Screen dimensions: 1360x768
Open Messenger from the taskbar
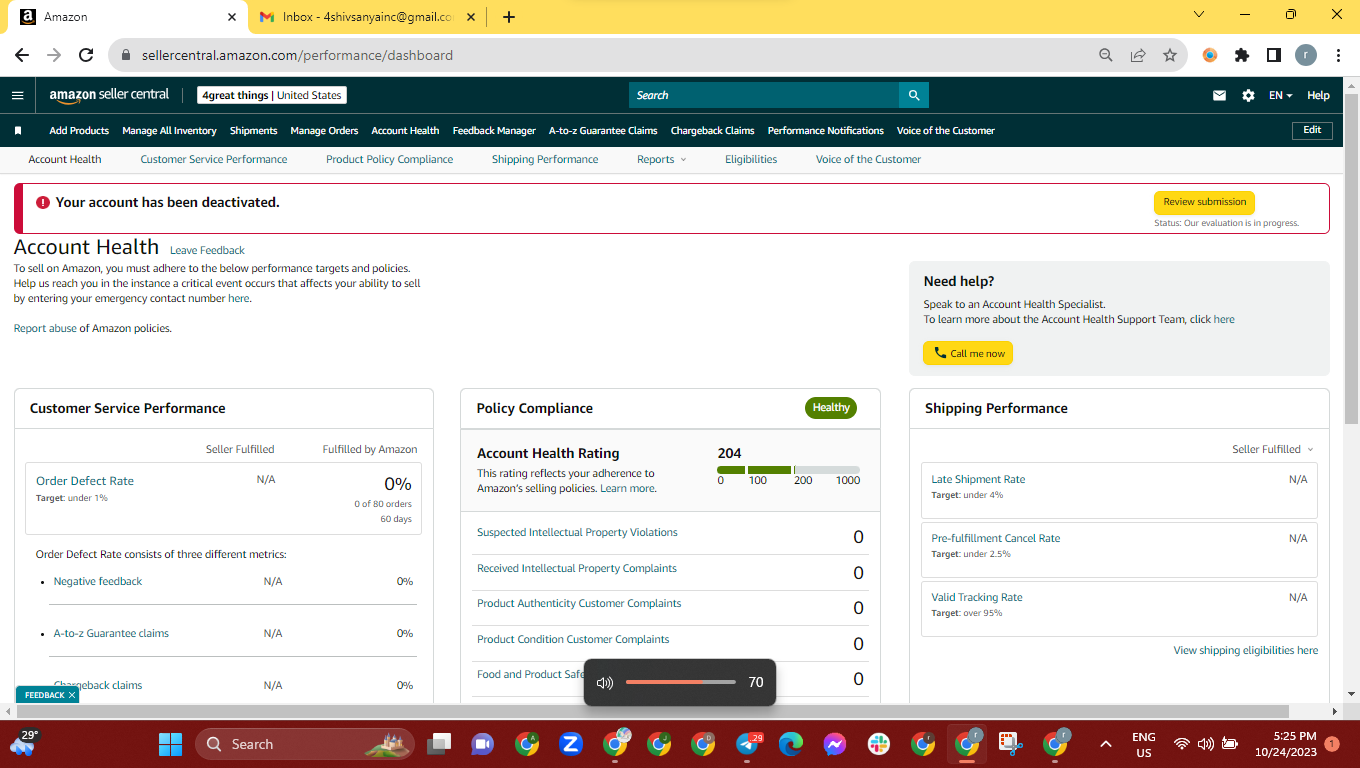(x=835, y=744)
